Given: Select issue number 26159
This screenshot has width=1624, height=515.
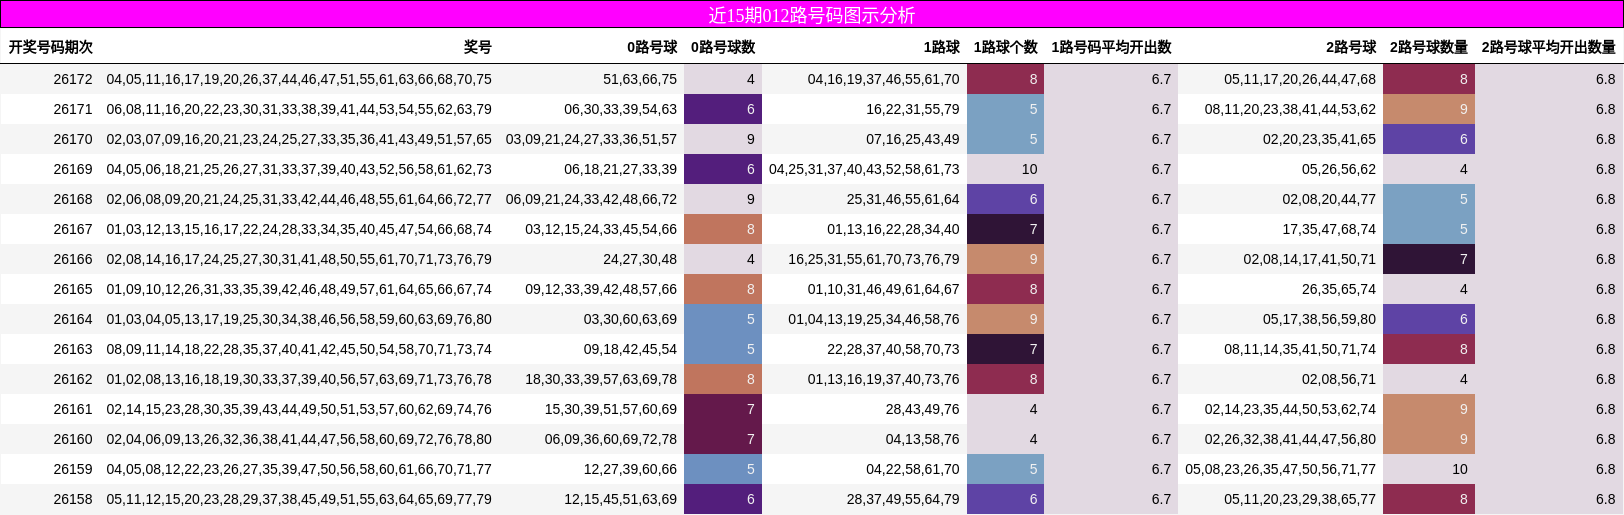Looking at the screenshot, I should coord(73,469).
